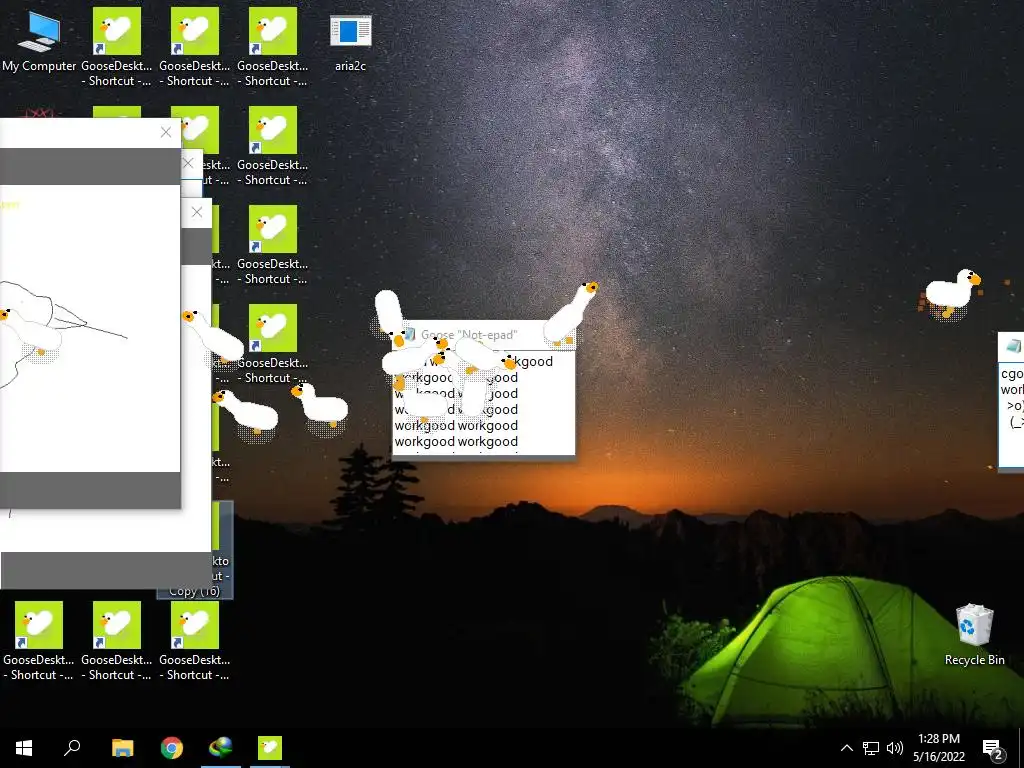Launch Google Chrome from the taskbar
The height and width of the screenshot is (768, 1024).
(x=172, y=748)
